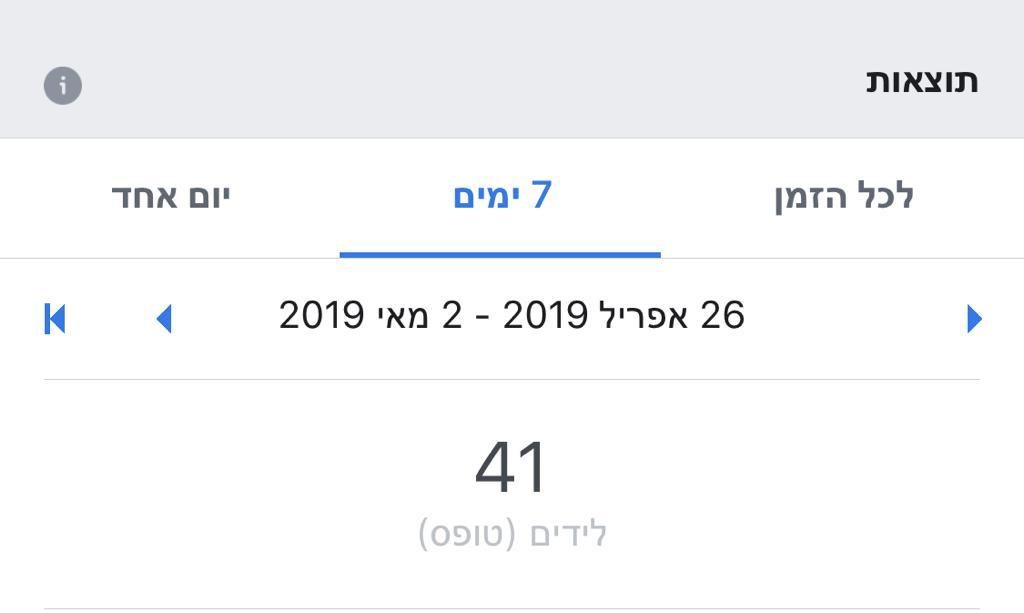
Task: Click the word לידים under the count
Action: coord(568,533)
